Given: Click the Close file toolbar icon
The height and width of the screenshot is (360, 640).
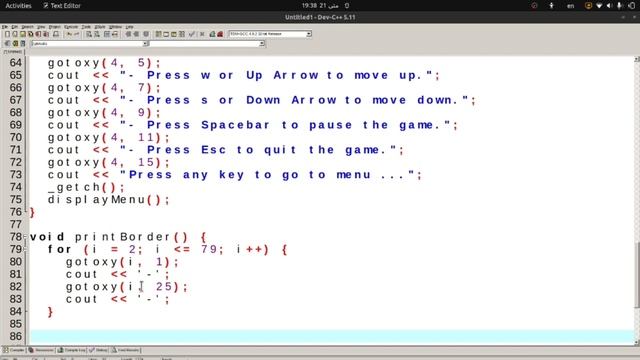Looking at the screenshot, I should click(x=38, y=34).
